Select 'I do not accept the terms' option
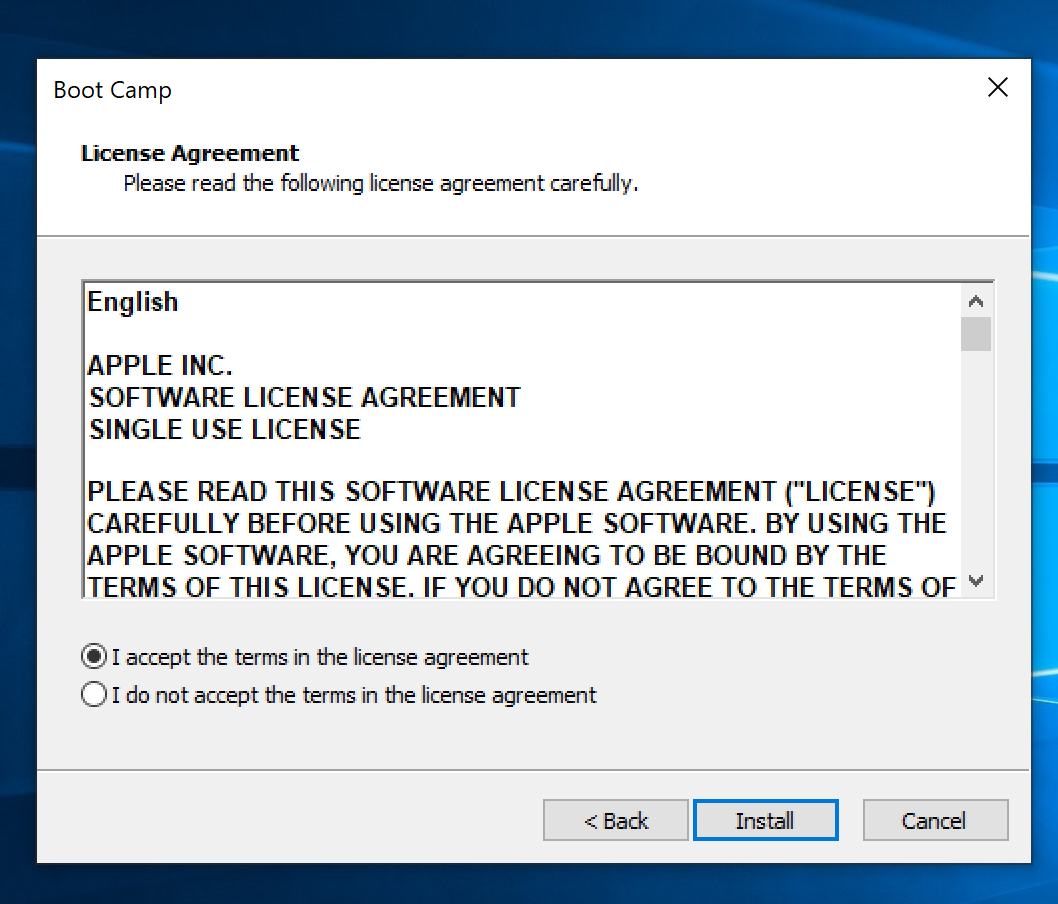Image resolution: width=1058 pixels, height=904 pixels. (94, 694)
